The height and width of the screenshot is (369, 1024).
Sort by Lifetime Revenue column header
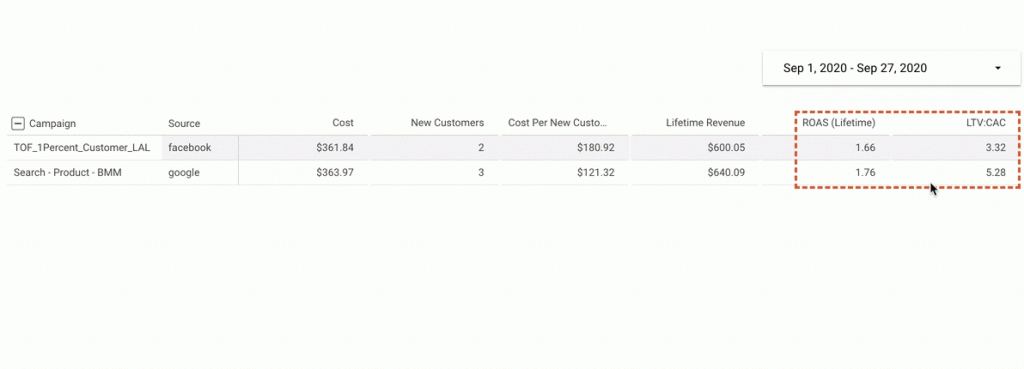point(705,122)
